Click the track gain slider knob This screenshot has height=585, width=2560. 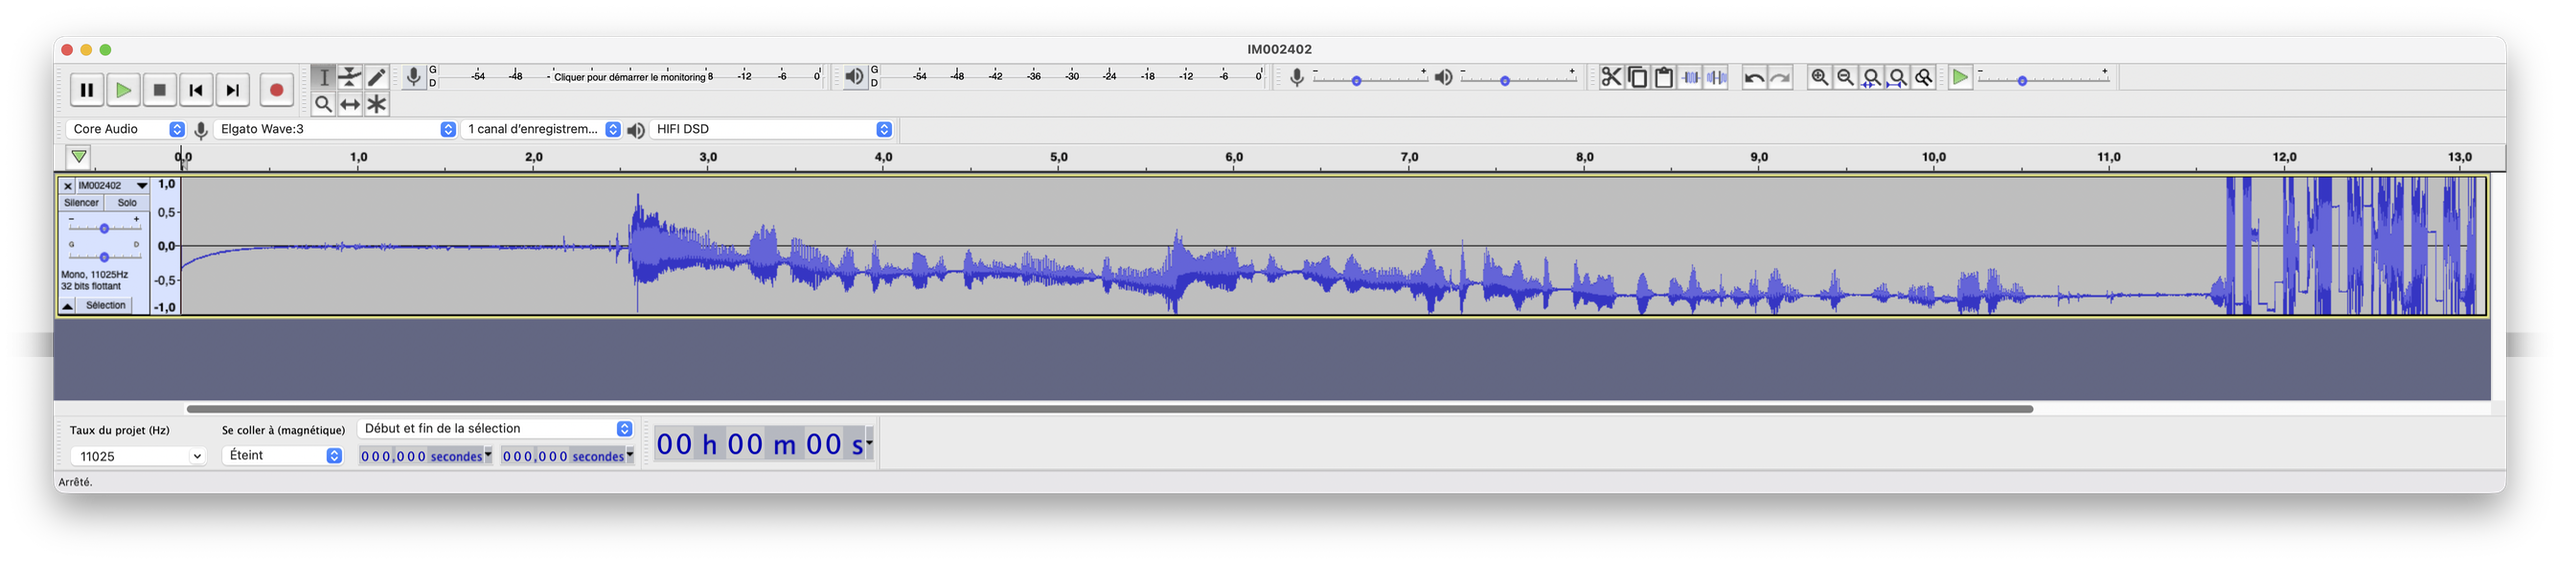click(104, 229)
